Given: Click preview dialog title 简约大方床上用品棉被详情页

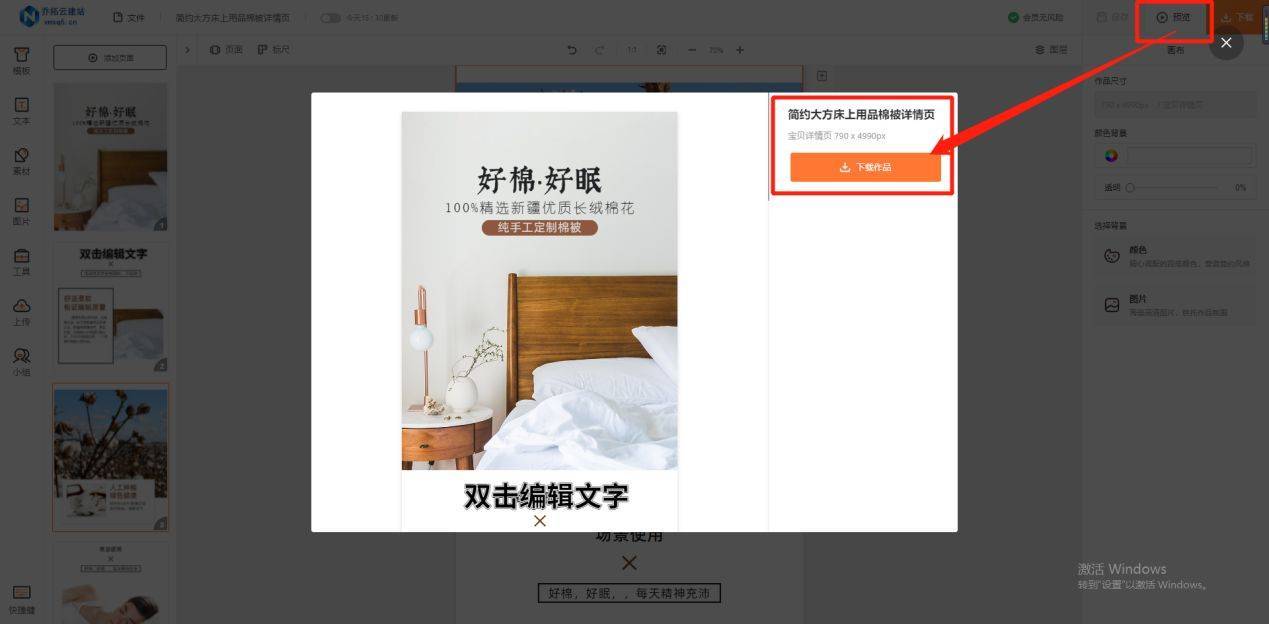Looking at the screenshot, I should (861, 115).
